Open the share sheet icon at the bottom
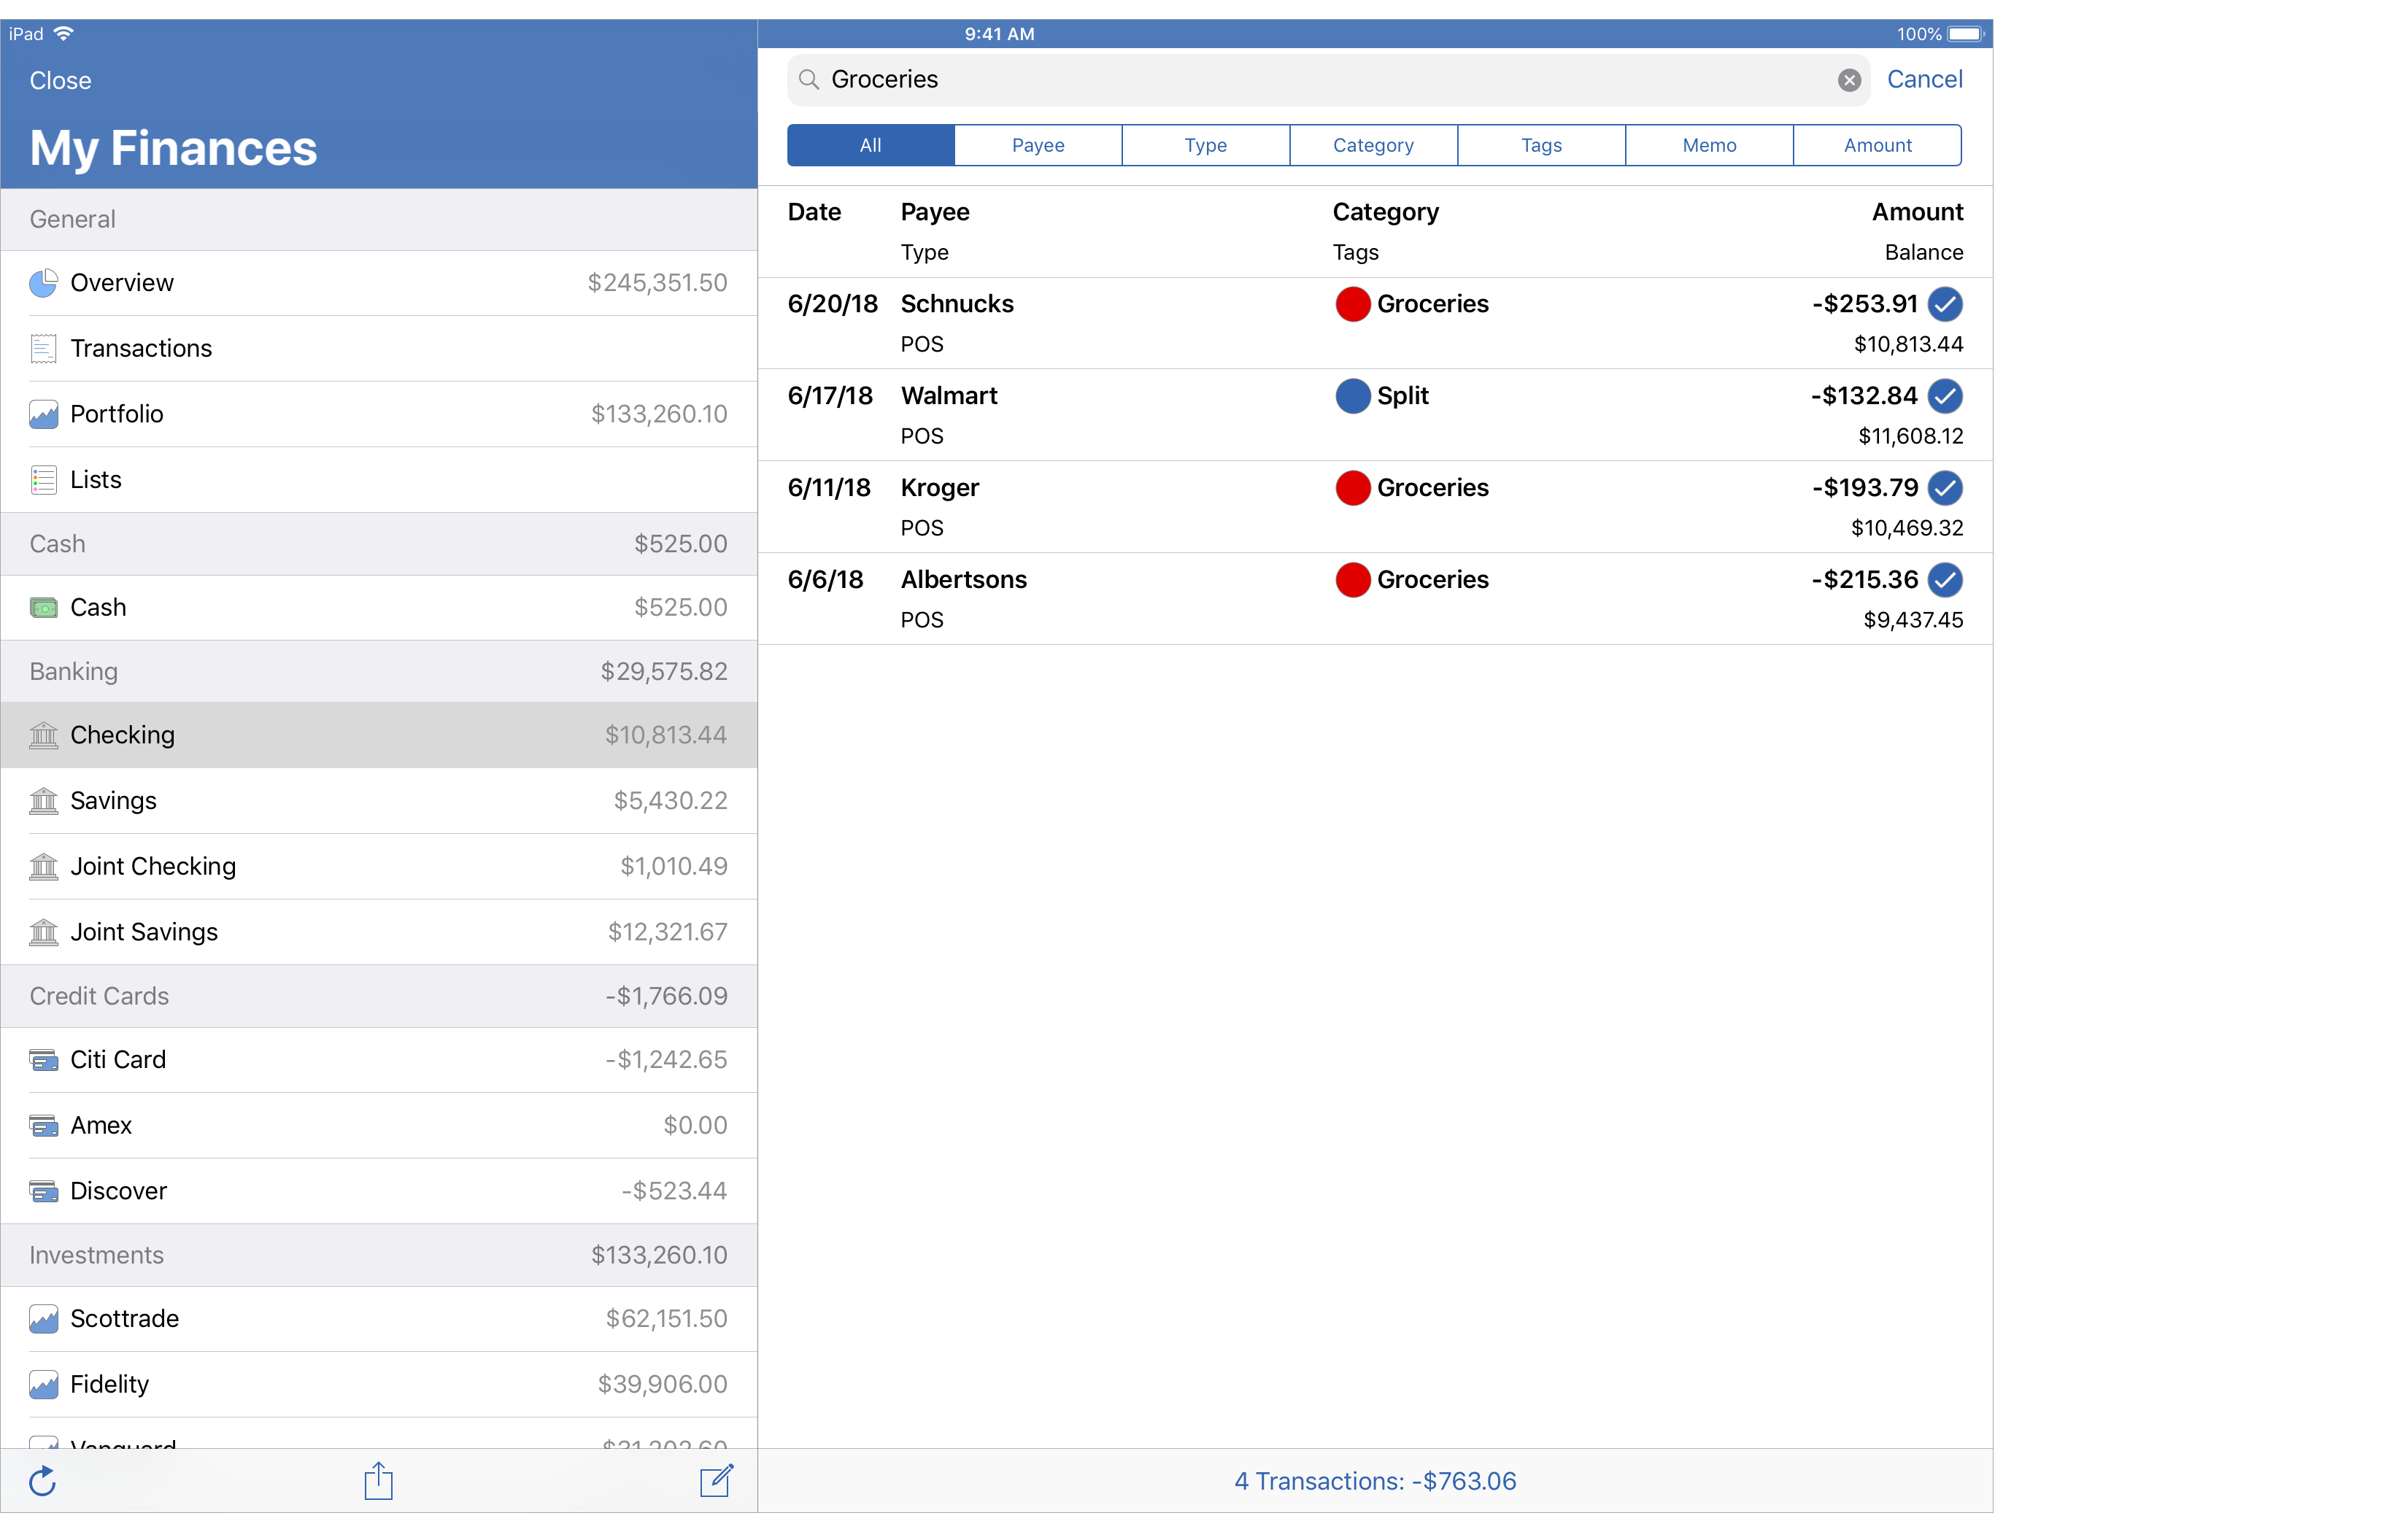 [x=377, y=1481]
